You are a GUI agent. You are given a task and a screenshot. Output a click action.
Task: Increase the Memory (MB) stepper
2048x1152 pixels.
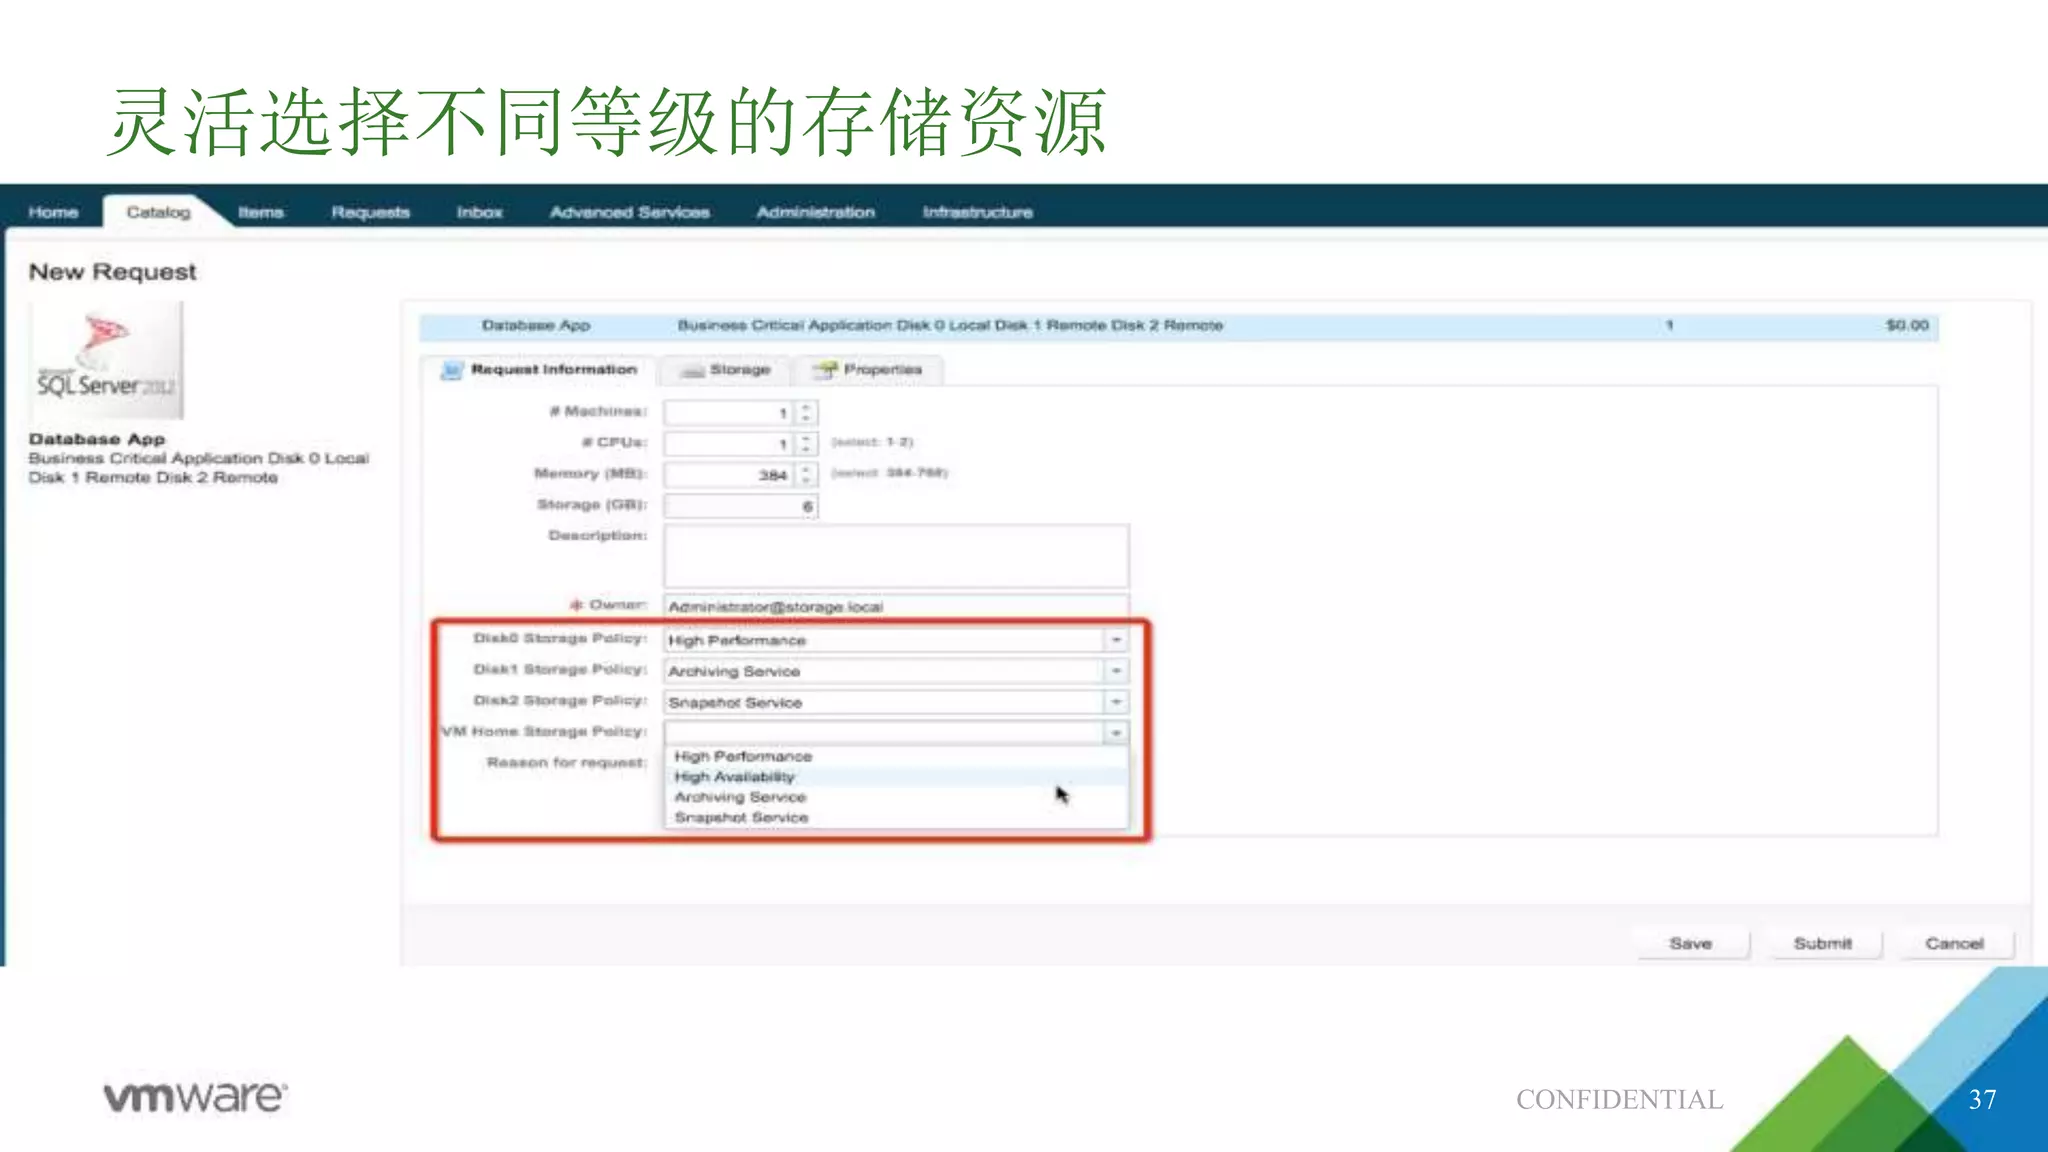(806, 468)
